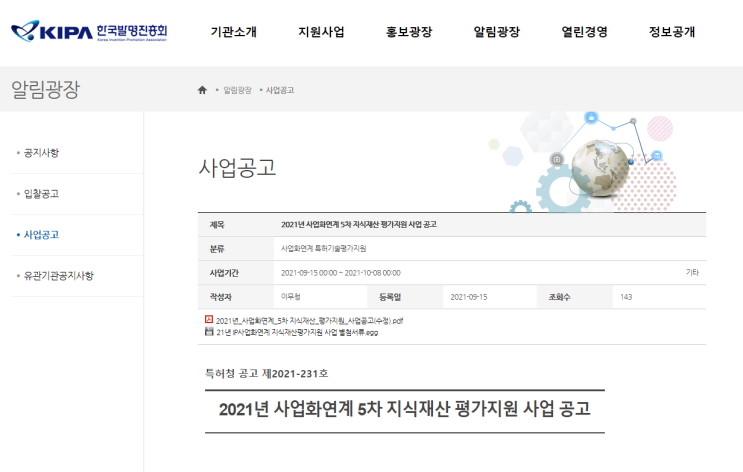Click the 등록일 label
This screenshot has width=743, height=472.
pyautogui.click(x=390, y=297)
